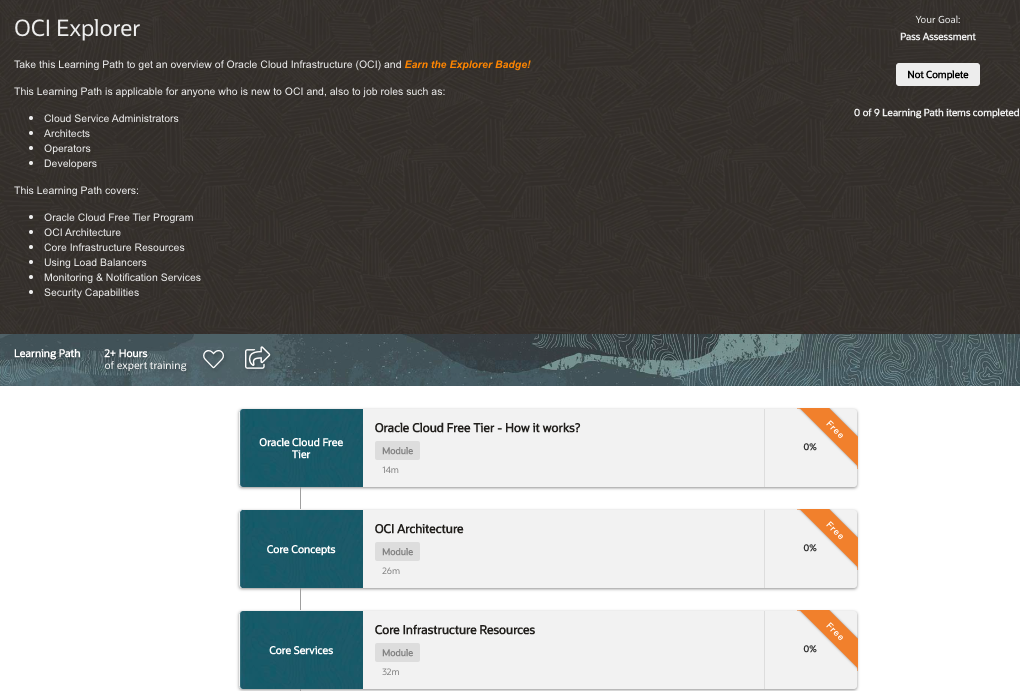1020x691 pixels.
Task: Click Module tag under OCI Architecture
Action: click(x=397, y=552)
